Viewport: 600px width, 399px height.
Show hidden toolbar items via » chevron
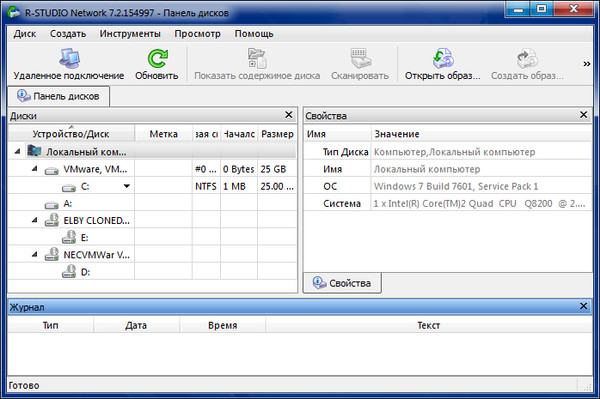click(586, 64)
